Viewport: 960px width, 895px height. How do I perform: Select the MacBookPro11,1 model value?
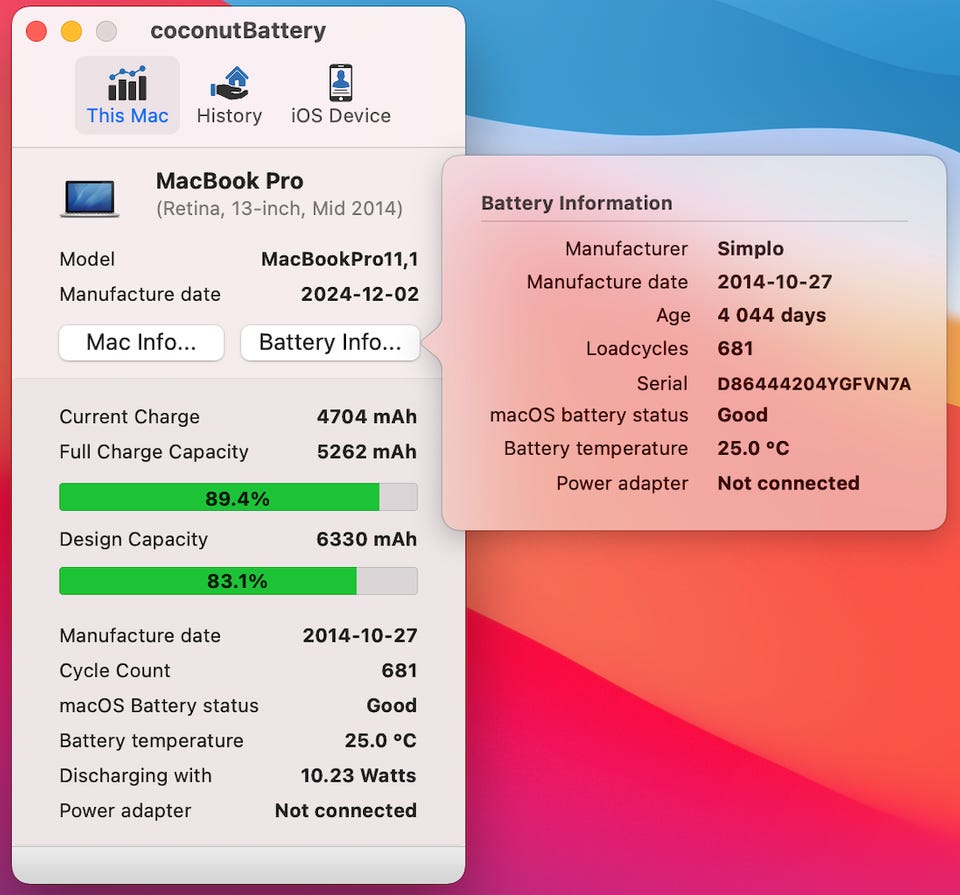click(339, 259)
